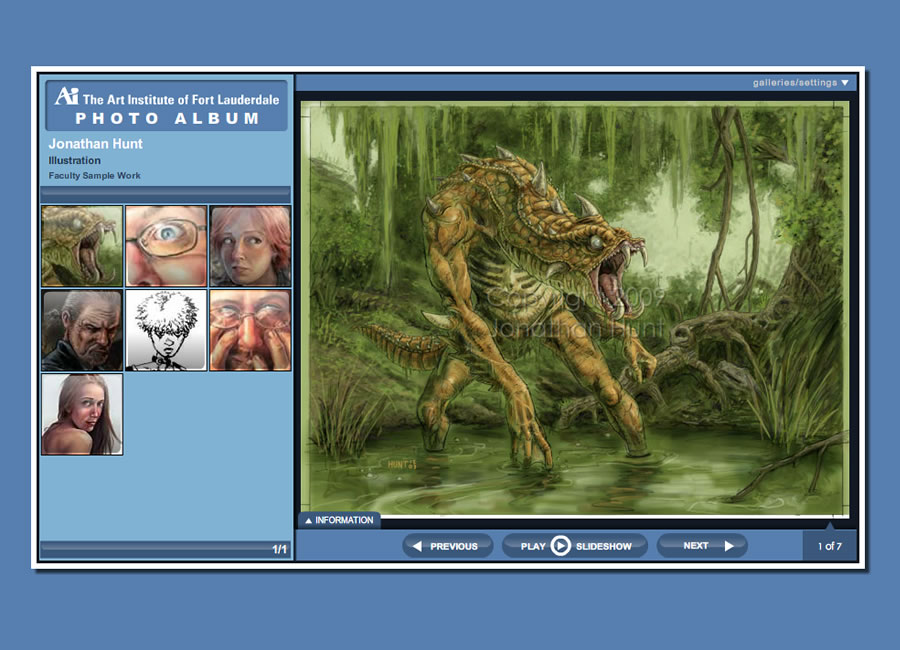Click the Previous left arrow icon

(x=417, y=546)
